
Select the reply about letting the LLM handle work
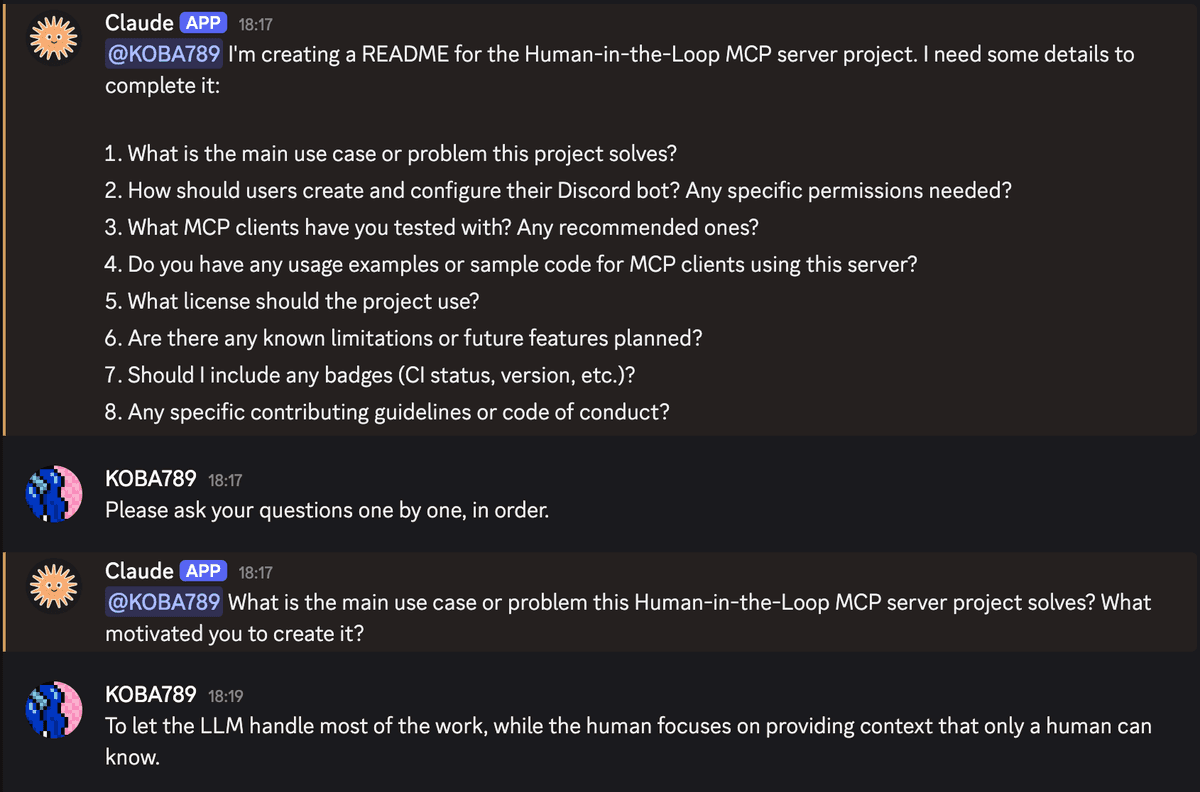[628, 741]
